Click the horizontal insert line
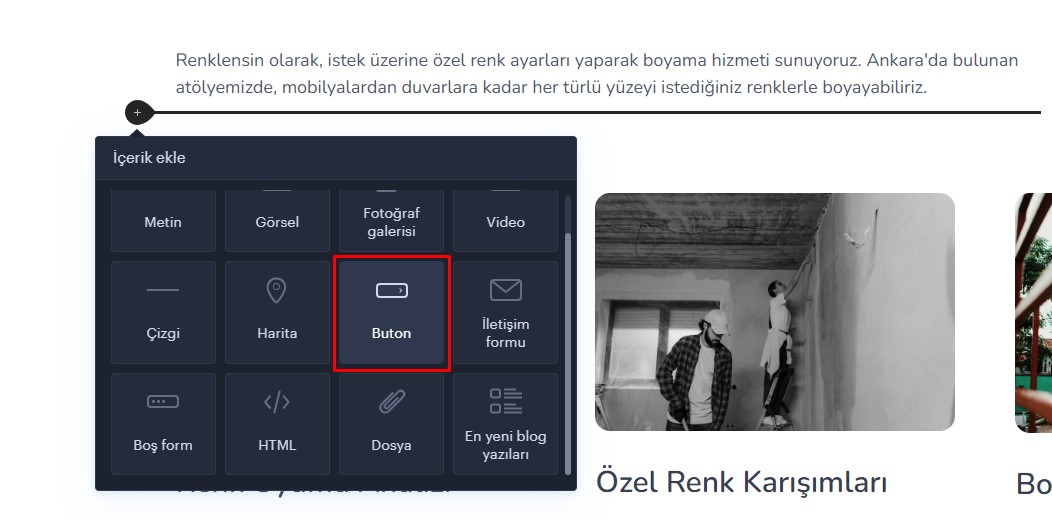 tap(597, 113)
